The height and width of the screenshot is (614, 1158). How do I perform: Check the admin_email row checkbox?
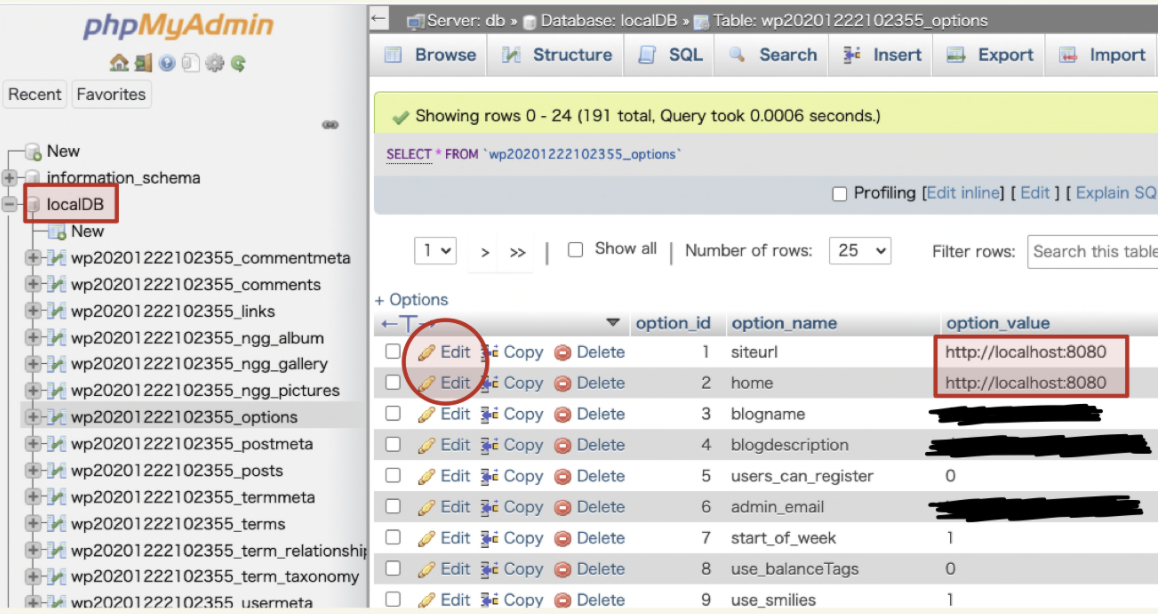(393, 507)
